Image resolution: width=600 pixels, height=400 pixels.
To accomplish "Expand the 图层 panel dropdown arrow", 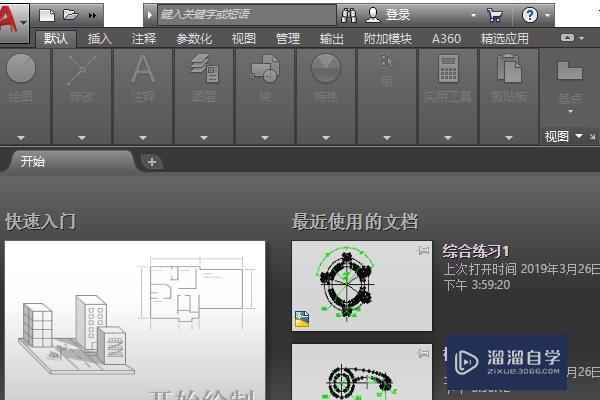I will click(x=204, y=137).
